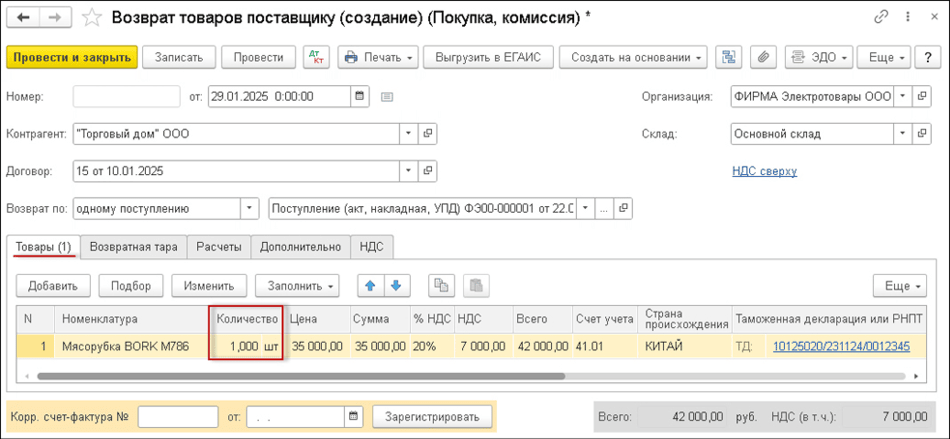950x439 pixels.
Task: Add document to favorites with star icon
Action: [x=92, y=17]
